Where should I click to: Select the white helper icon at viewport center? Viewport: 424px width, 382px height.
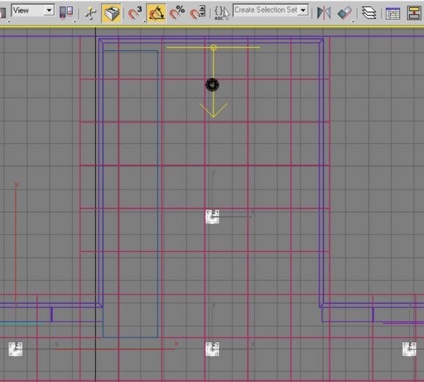[212, 217]
